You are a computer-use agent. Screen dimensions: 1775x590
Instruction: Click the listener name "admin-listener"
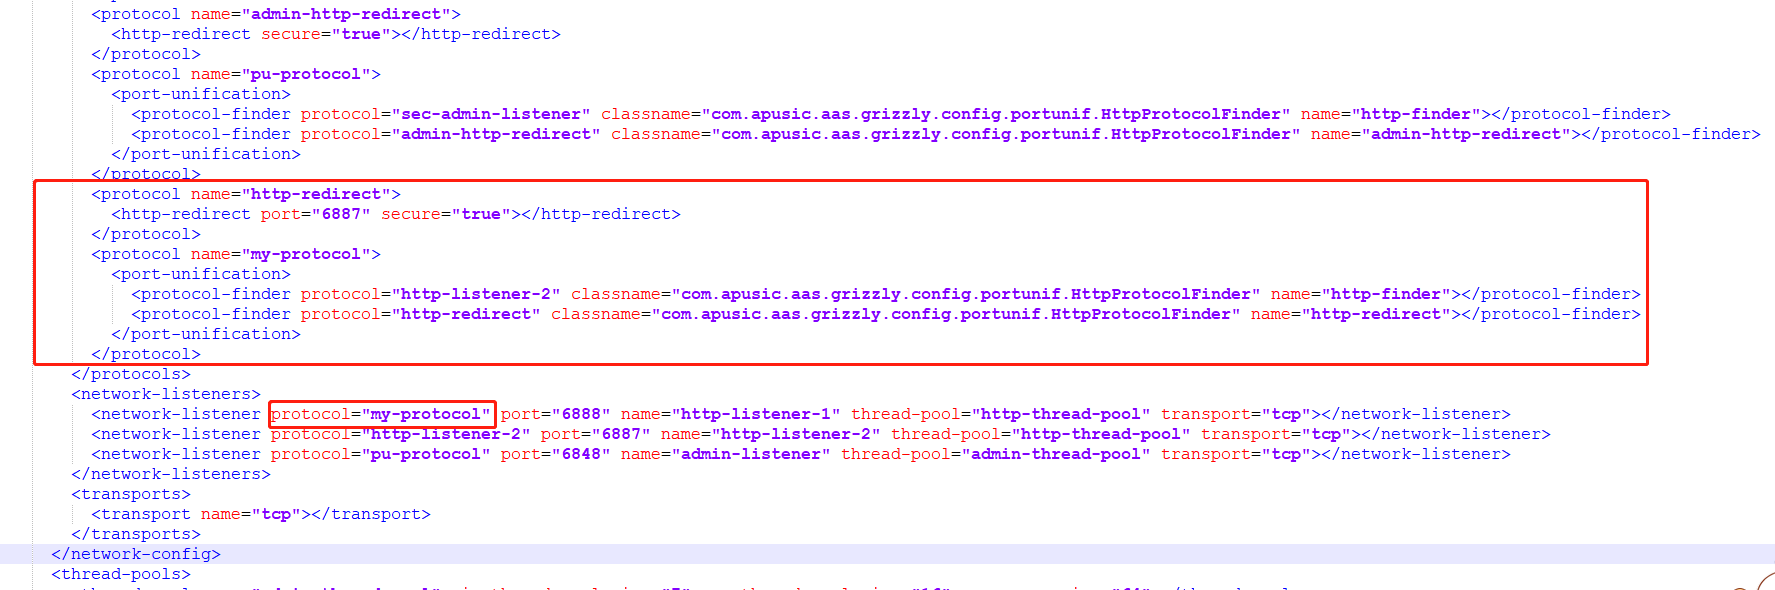pyautogui.click(x=750, y=454)
